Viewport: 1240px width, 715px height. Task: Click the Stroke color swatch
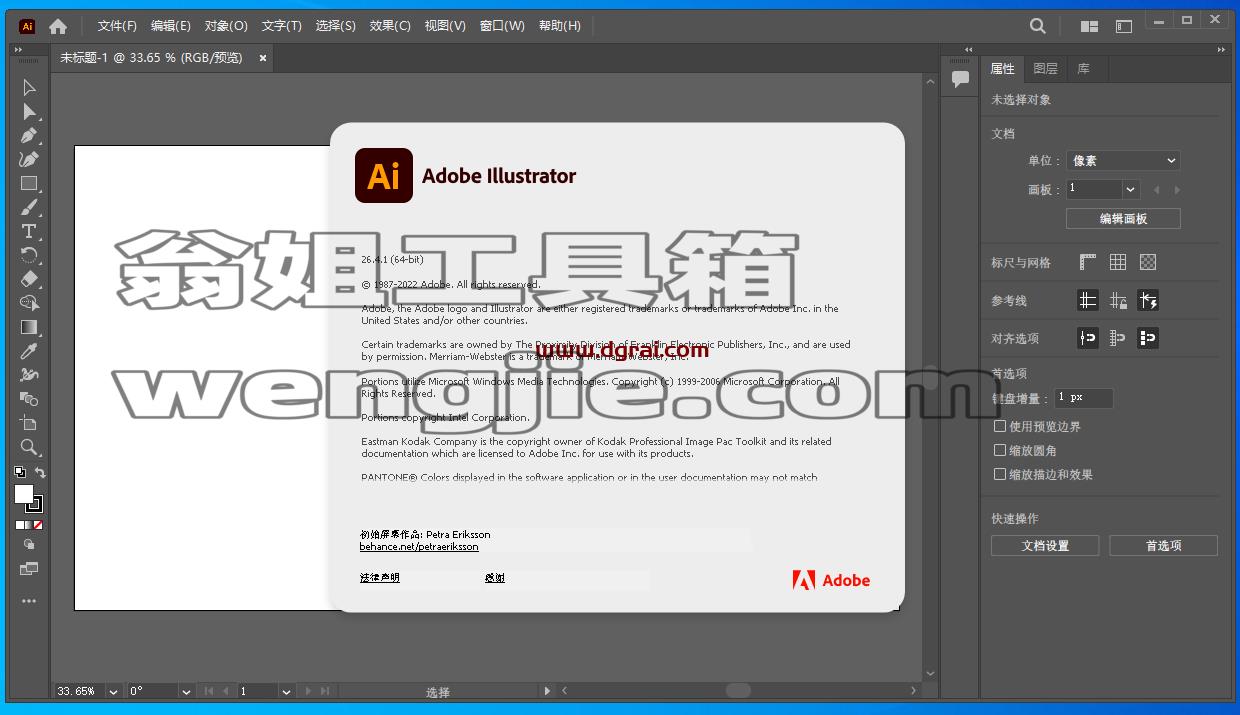pos(35,505)
